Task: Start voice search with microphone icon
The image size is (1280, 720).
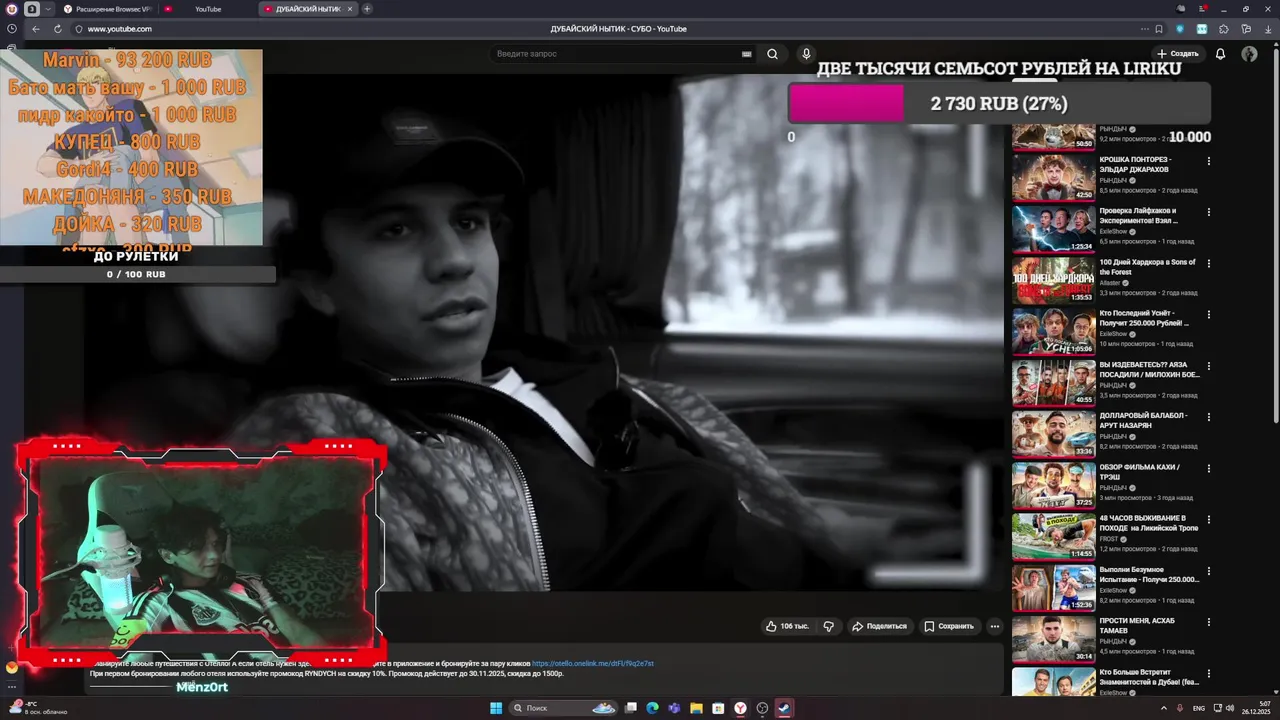Action: pos(806,54)
